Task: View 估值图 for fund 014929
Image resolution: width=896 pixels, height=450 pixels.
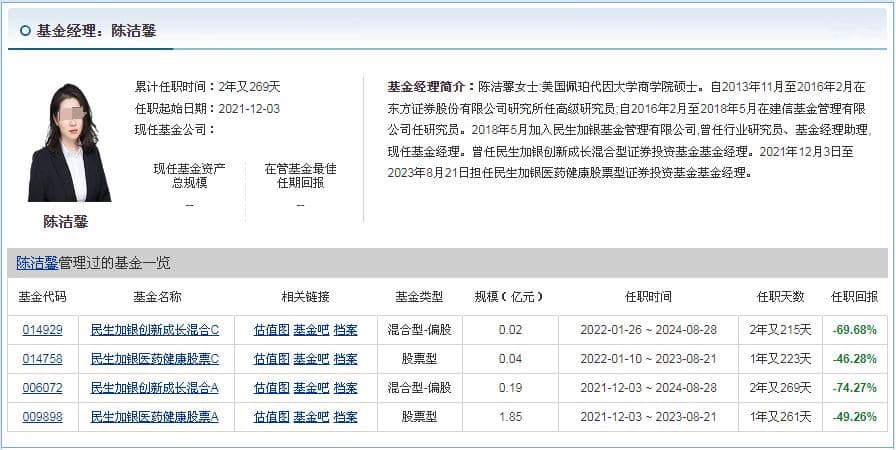Action: click(271, 330)
